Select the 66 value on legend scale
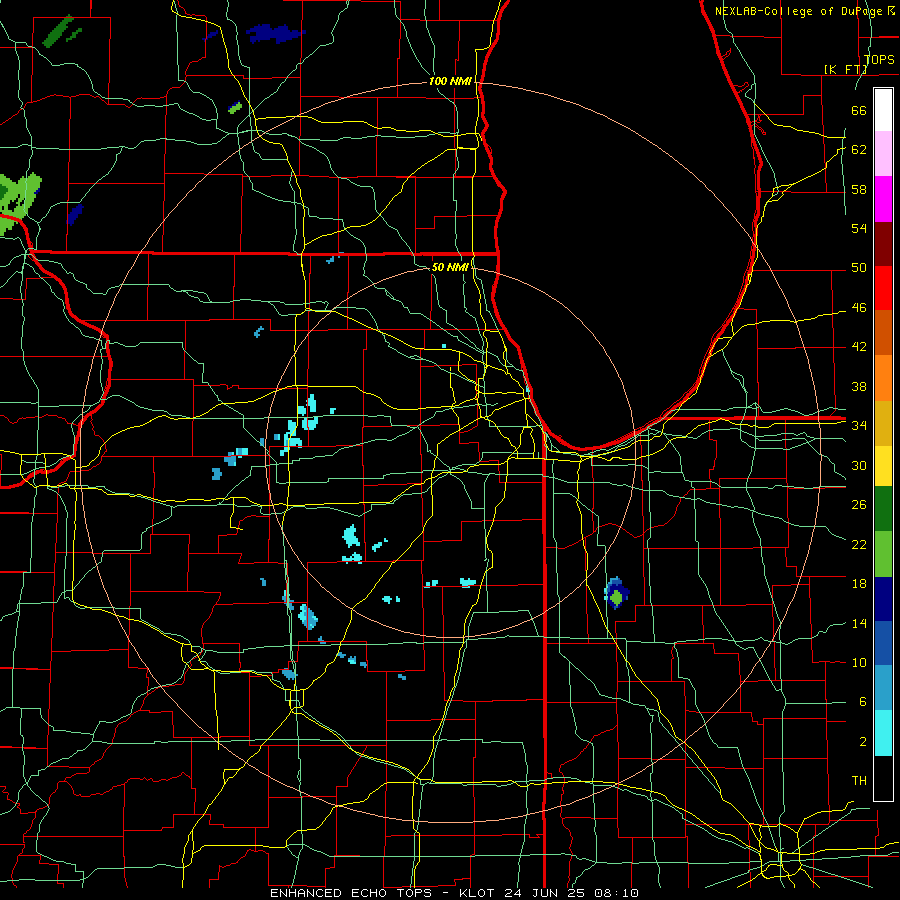 pos(859,110)
